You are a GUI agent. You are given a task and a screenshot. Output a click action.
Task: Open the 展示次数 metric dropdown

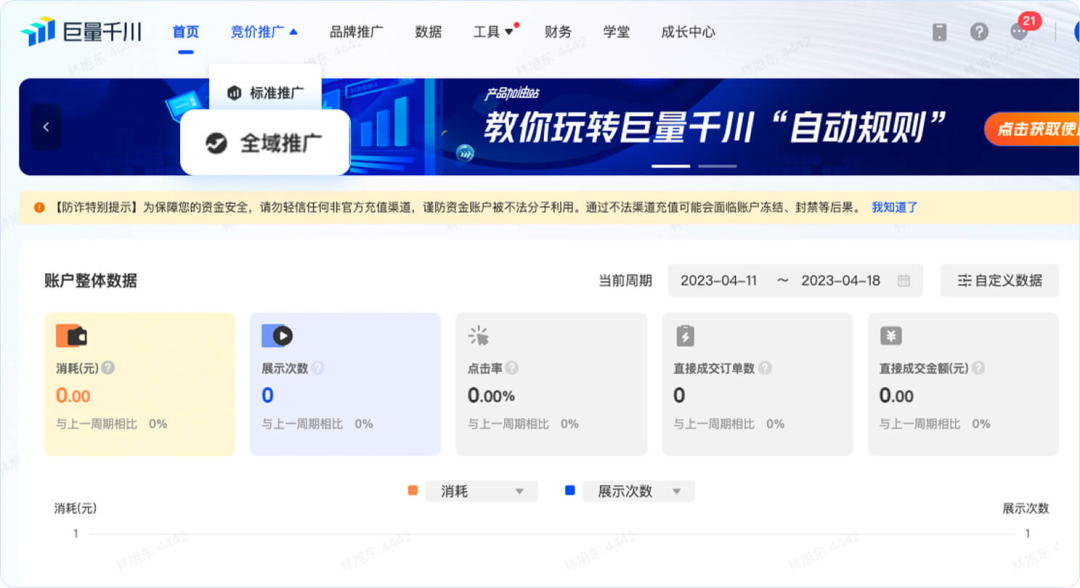pyautogui.click(x=638, y=491)
